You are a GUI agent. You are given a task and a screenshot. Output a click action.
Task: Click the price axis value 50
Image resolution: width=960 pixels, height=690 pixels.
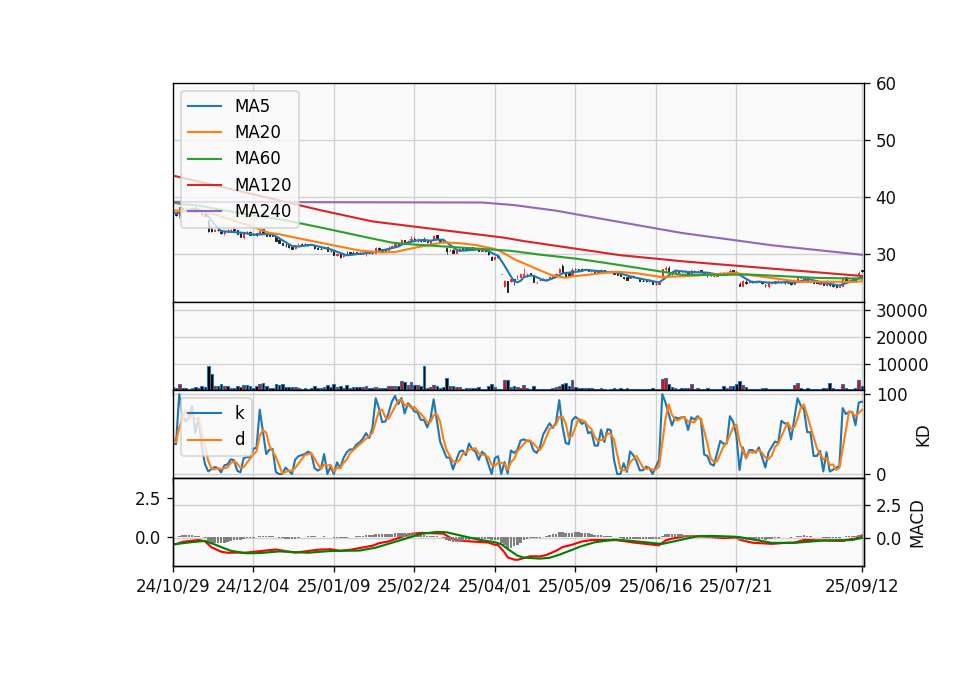point(886,141)
